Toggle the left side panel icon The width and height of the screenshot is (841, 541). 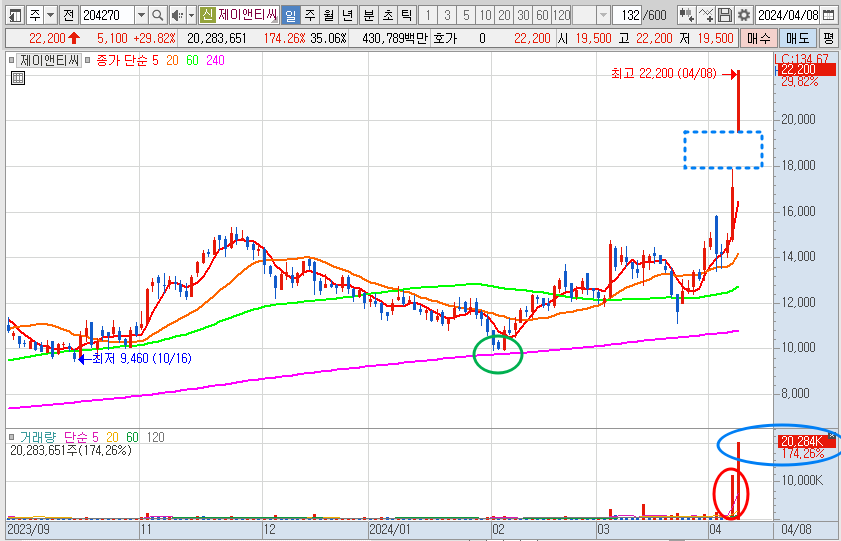(x=15, y=15)
